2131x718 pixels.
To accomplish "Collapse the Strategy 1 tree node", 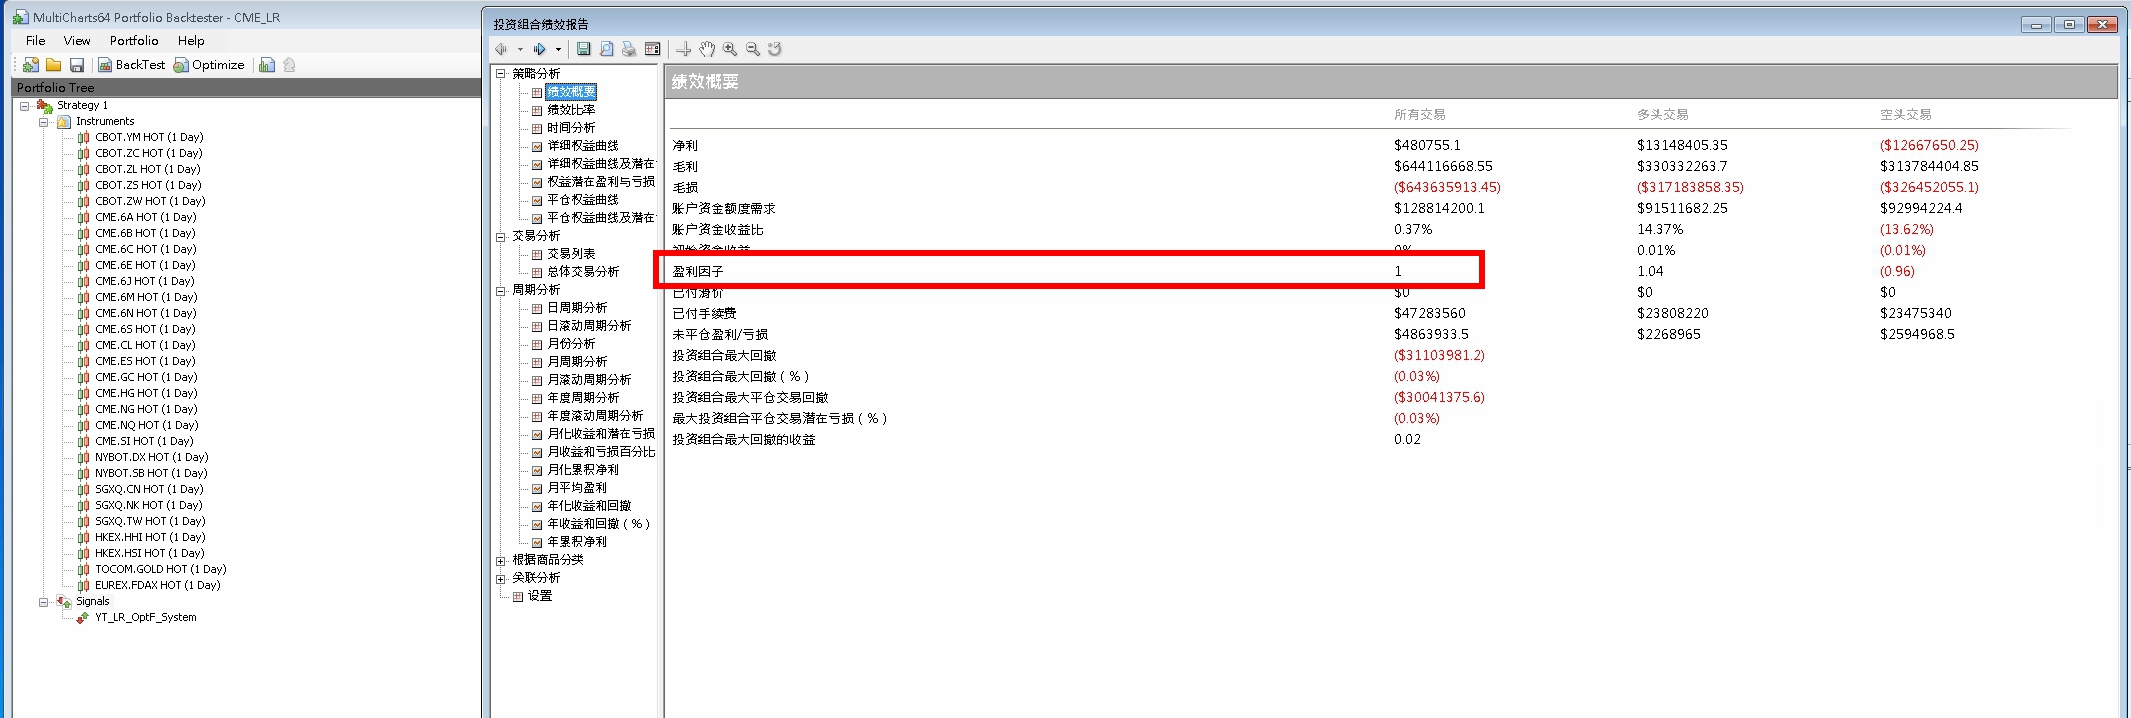I will coord(25,106).
